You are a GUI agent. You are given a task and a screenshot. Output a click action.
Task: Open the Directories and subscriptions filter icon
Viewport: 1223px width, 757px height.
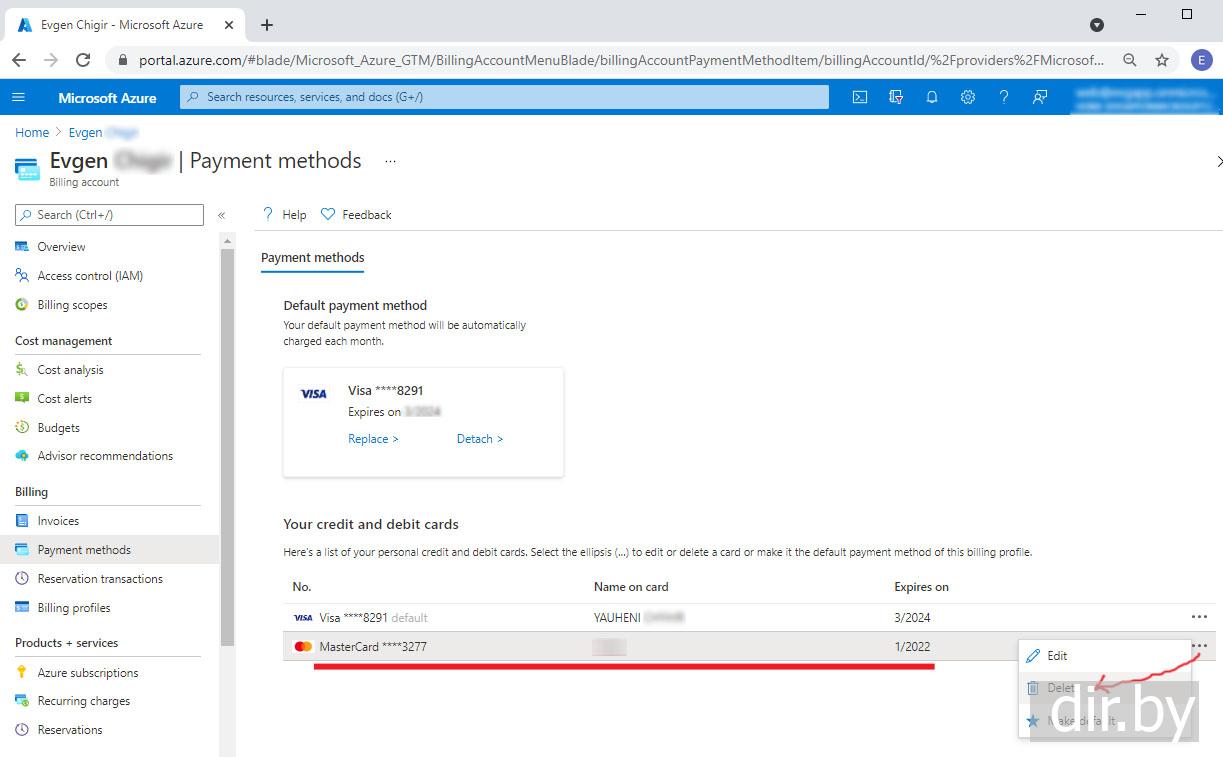(895, 97)
